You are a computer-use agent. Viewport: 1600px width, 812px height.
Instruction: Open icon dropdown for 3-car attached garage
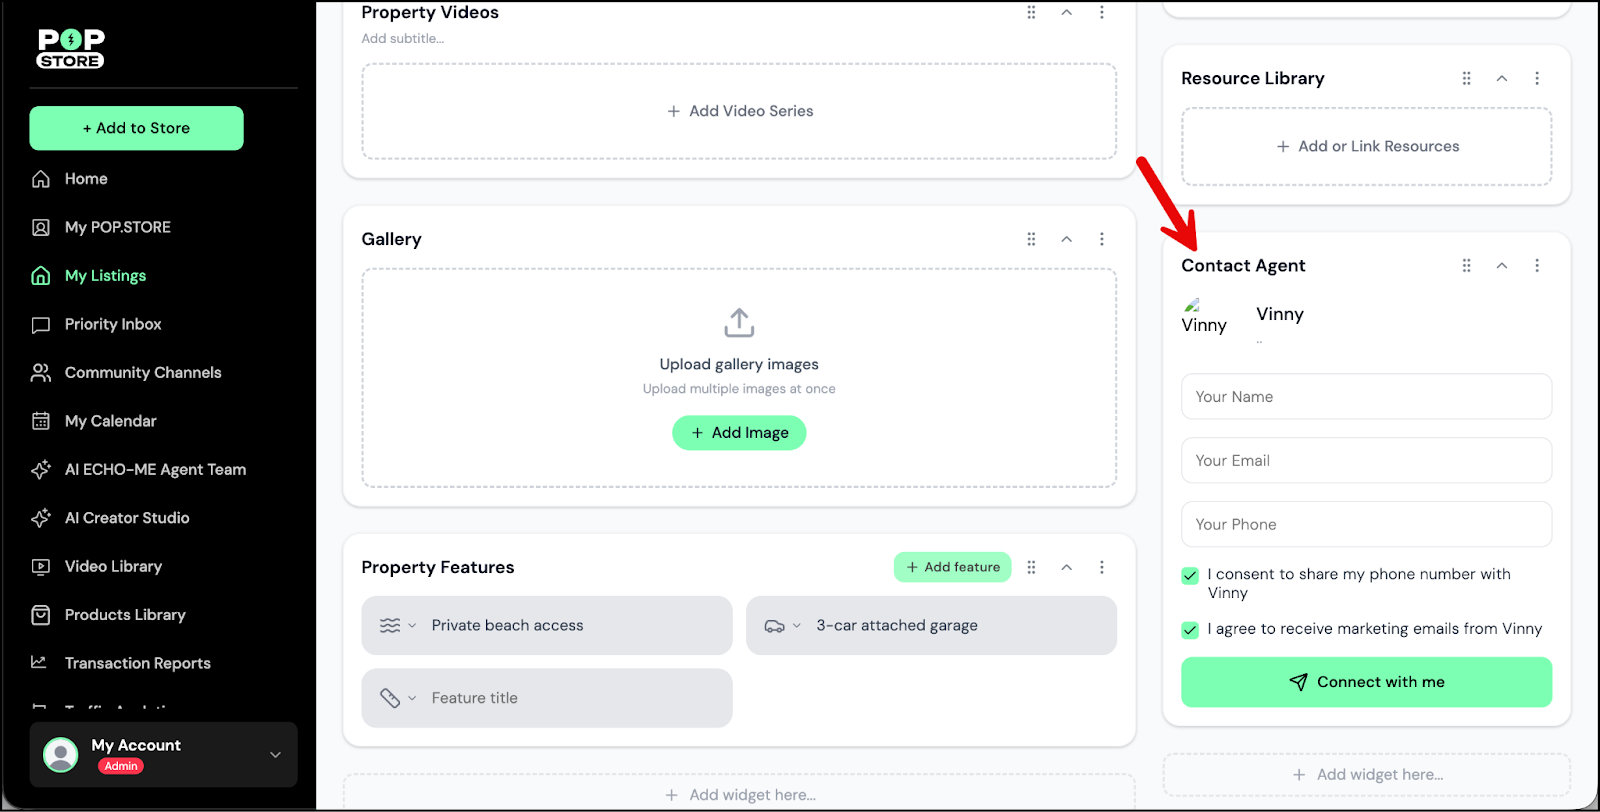click(x=782, y=626)
